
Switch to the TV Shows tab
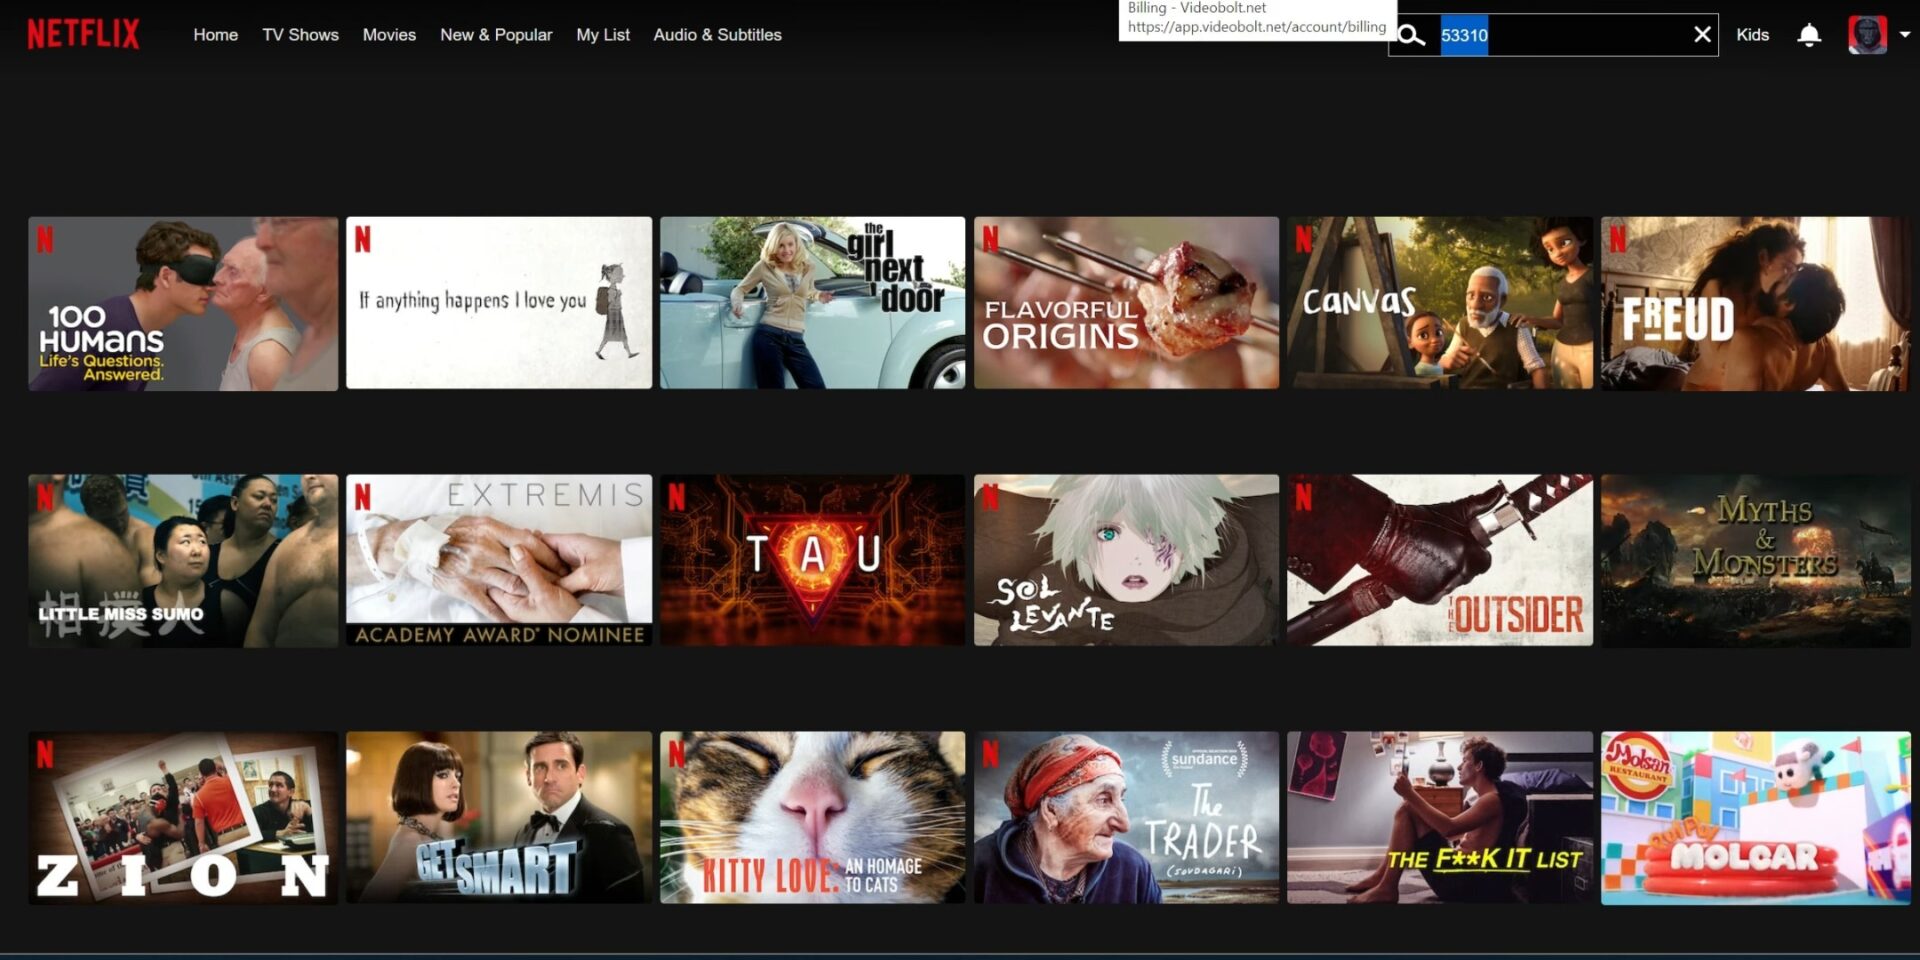300,34
